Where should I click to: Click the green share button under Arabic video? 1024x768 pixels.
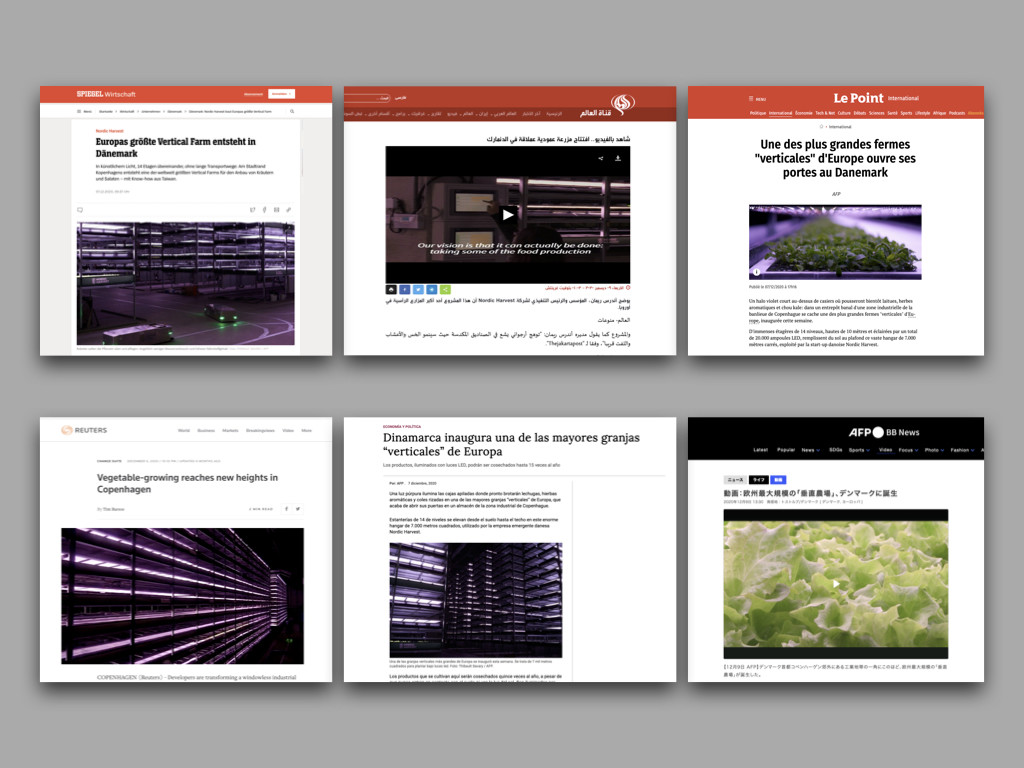click(x=445, y=289)
